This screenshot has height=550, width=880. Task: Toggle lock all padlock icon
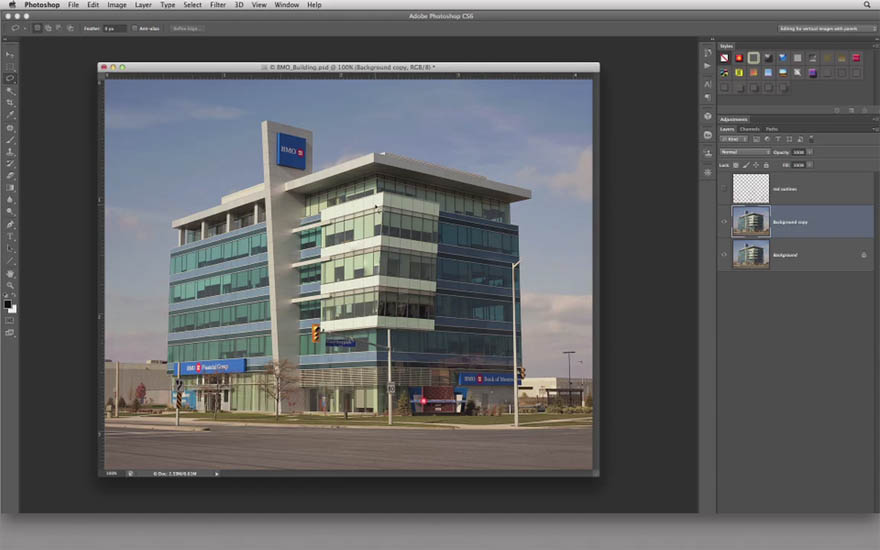point(766,165)
